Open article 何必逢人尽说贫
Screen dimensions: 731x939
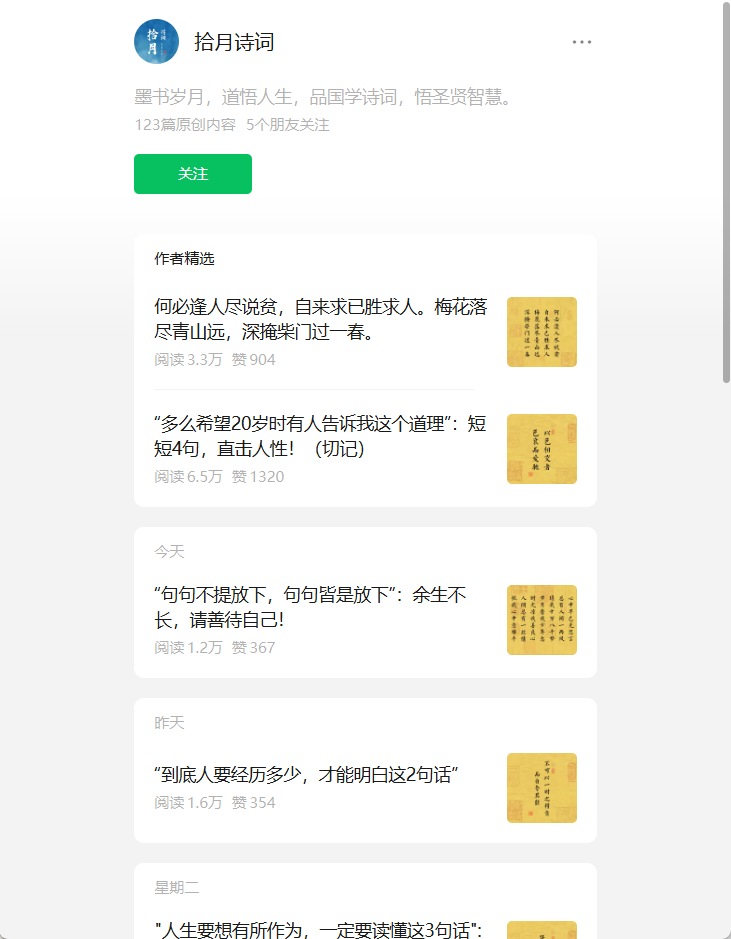point(321,319)
